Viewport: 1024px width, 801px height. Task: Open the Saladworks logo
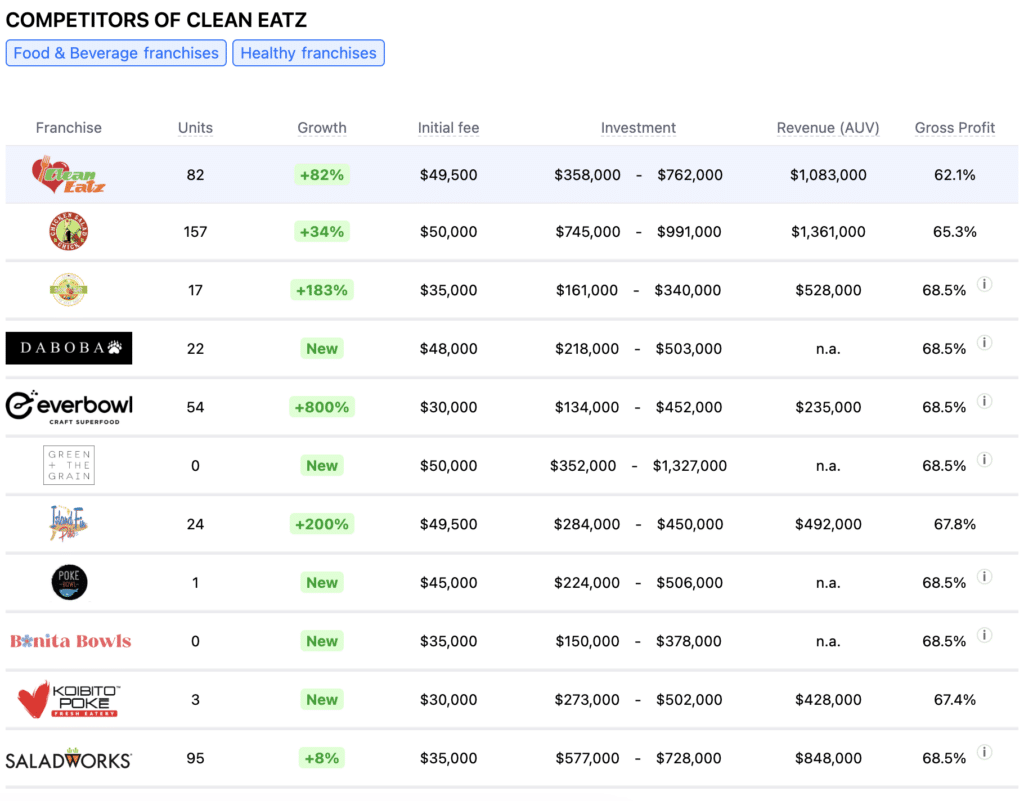69,759
